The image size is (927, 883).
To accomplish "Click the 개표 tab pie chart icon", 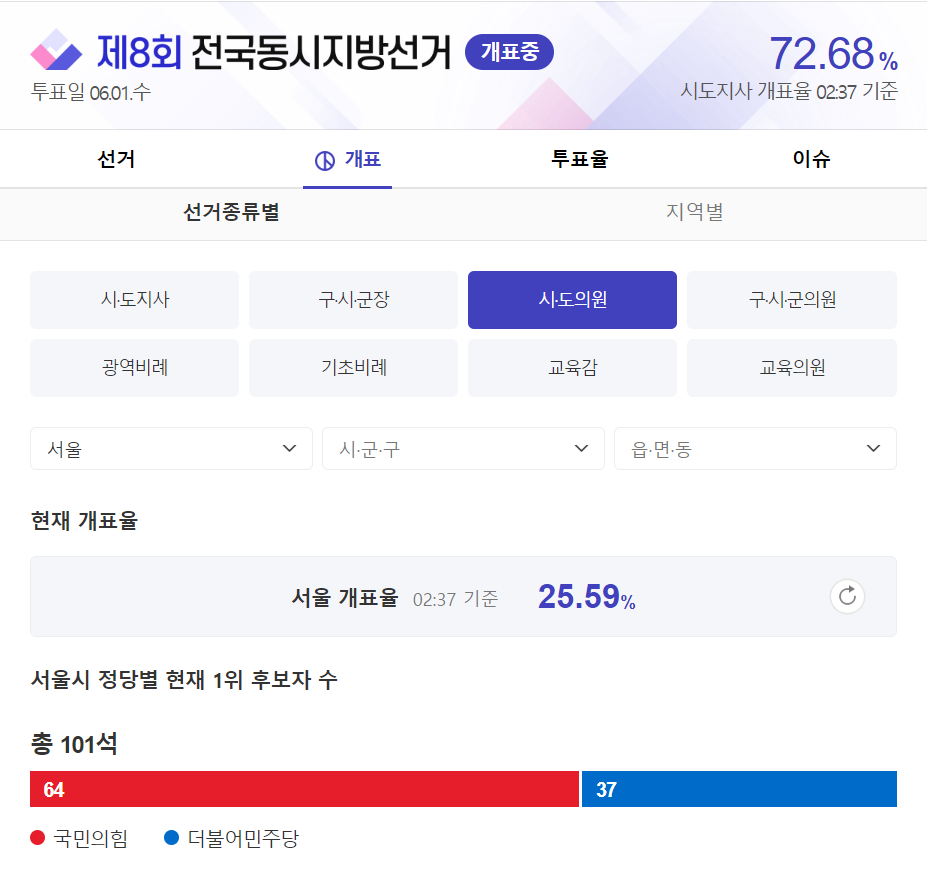I will tap(324, 160).
